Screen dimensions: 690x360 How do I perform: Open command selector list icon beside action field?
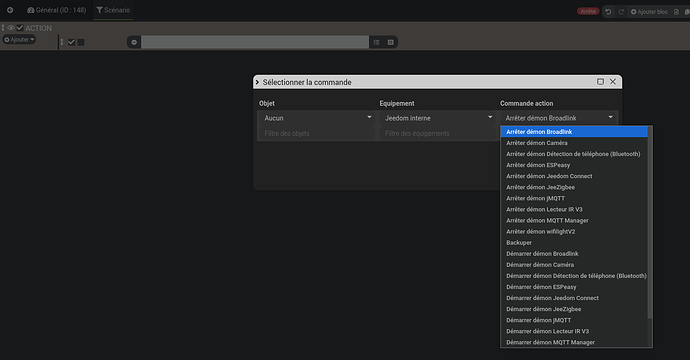(x=376, y=42)
